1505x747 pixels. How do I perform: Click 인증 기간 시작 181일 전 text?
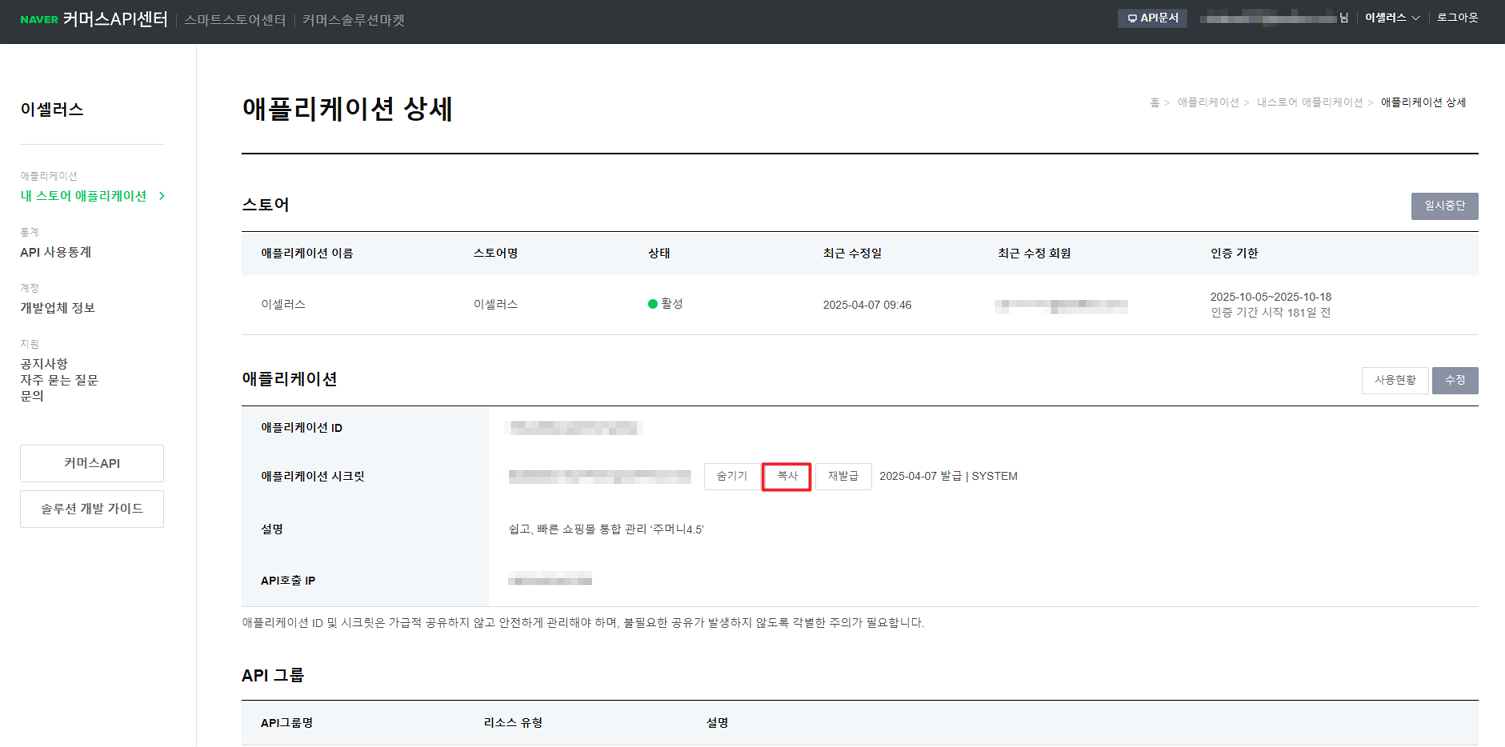(x=1270, y=313)
